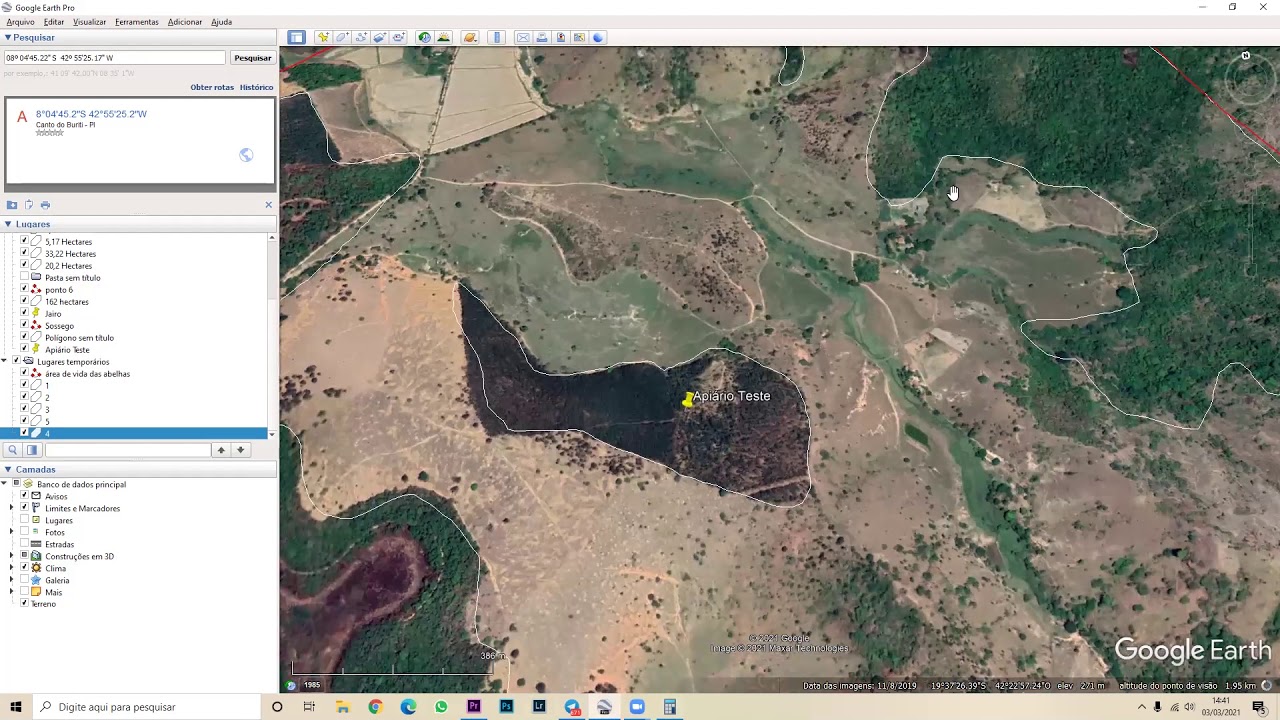Open the Arquivo menu
This screenshot has height=720, width=1280.
click(x=20, y=22)
